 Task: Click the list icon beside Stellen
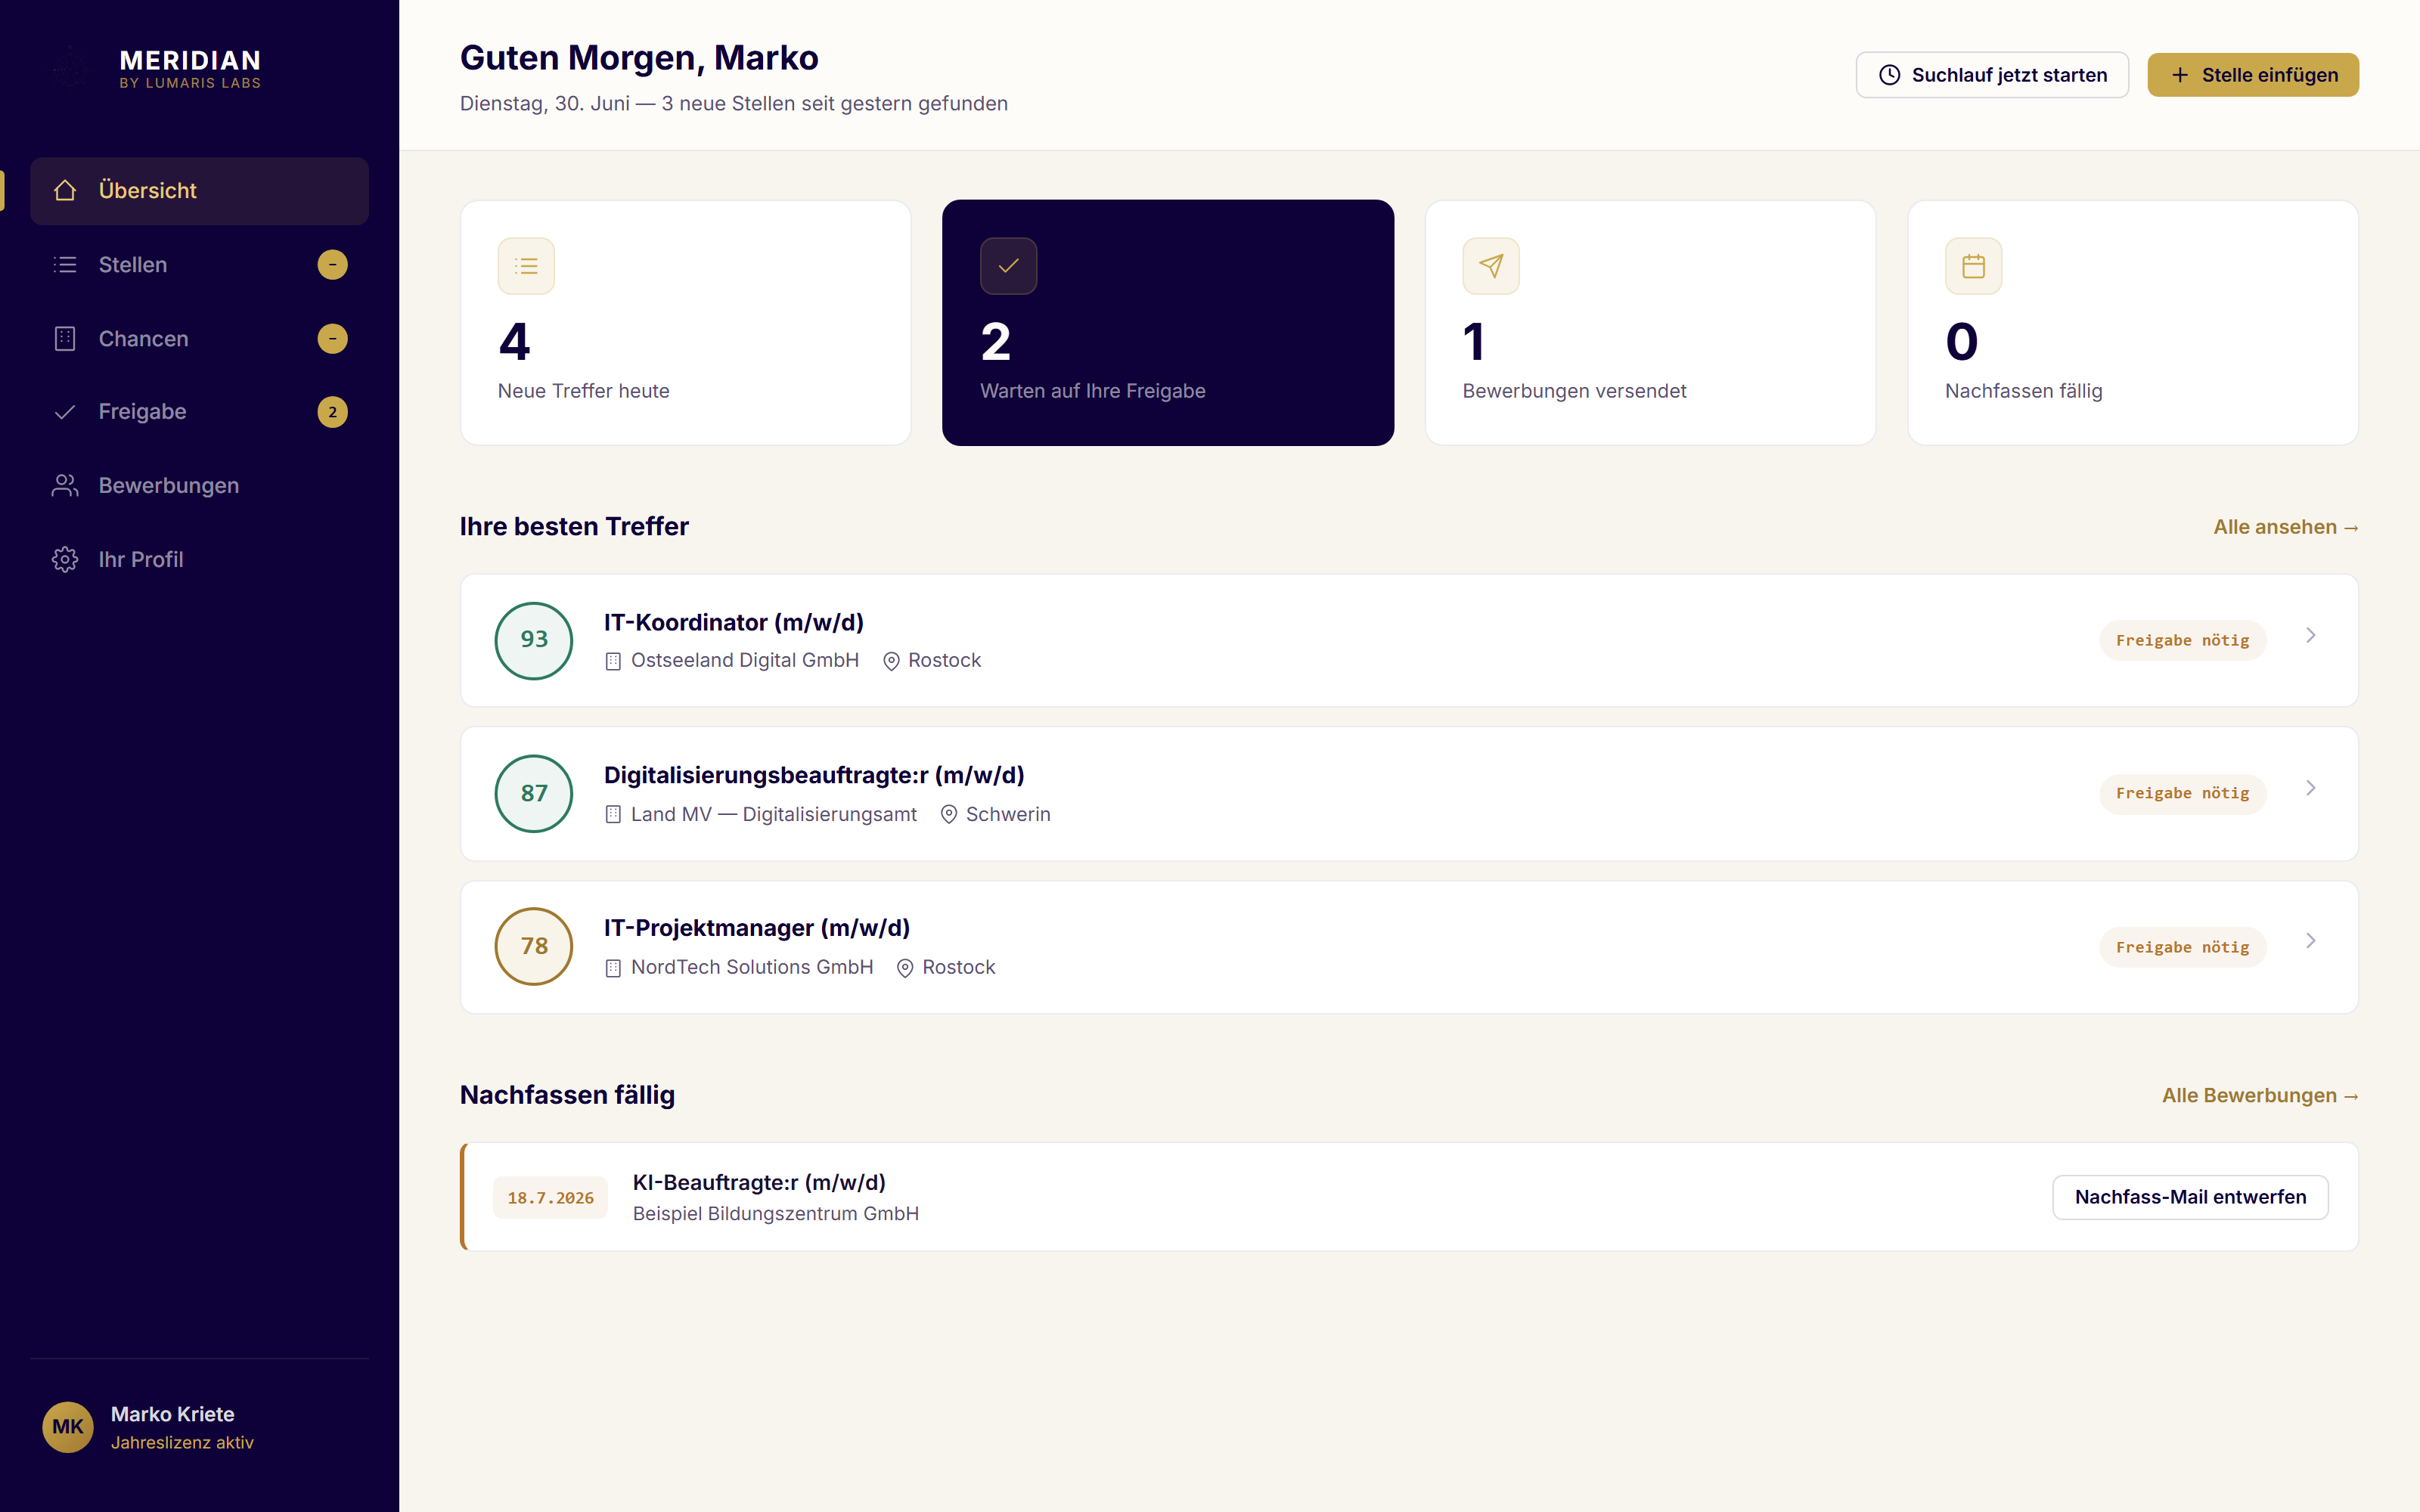[x=65, y=264]
